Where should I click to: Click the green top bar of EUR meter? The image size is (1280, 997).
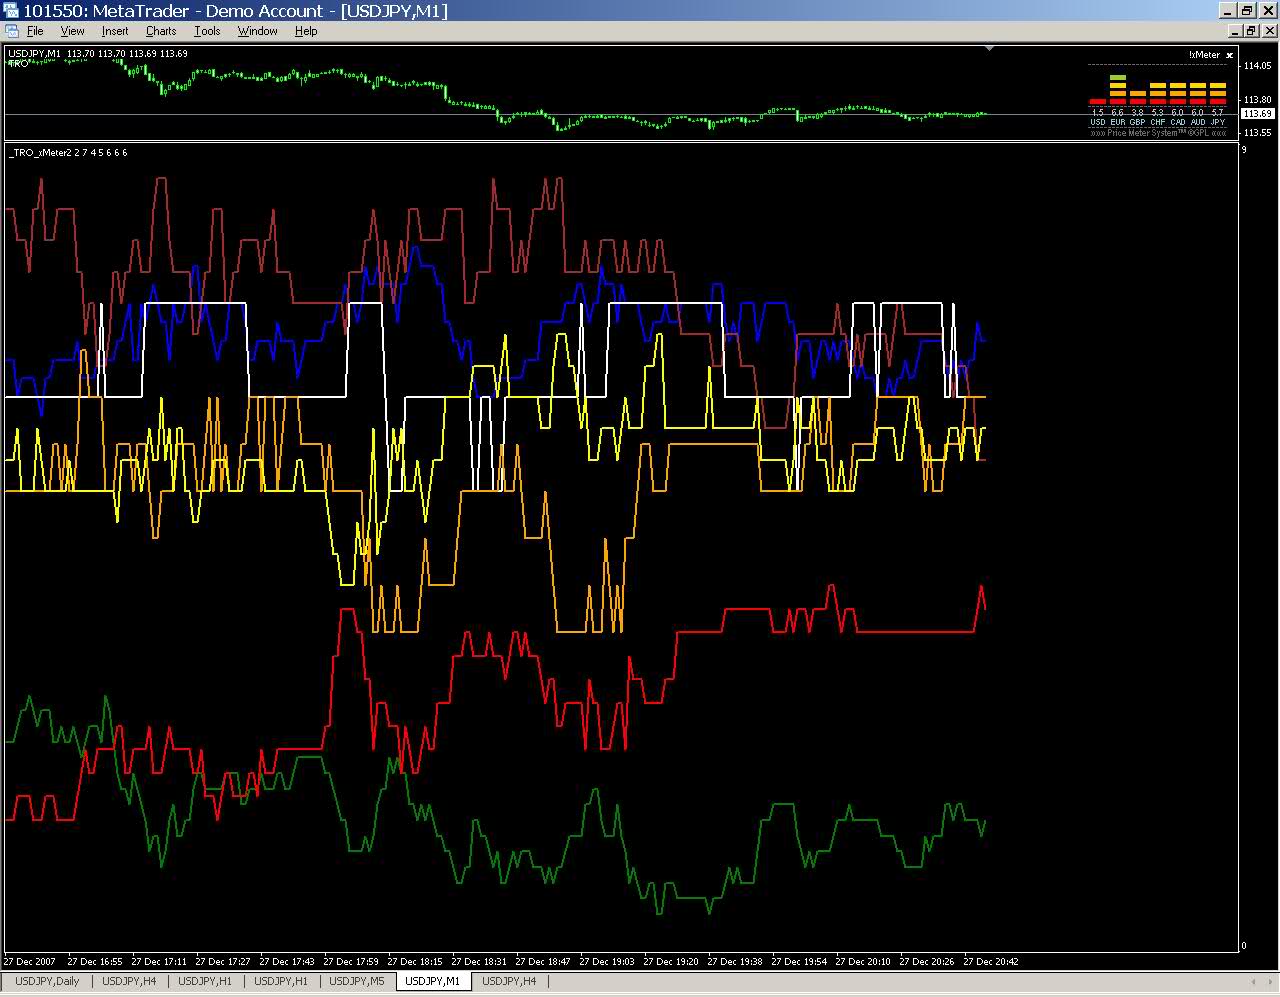[1118, 77]
